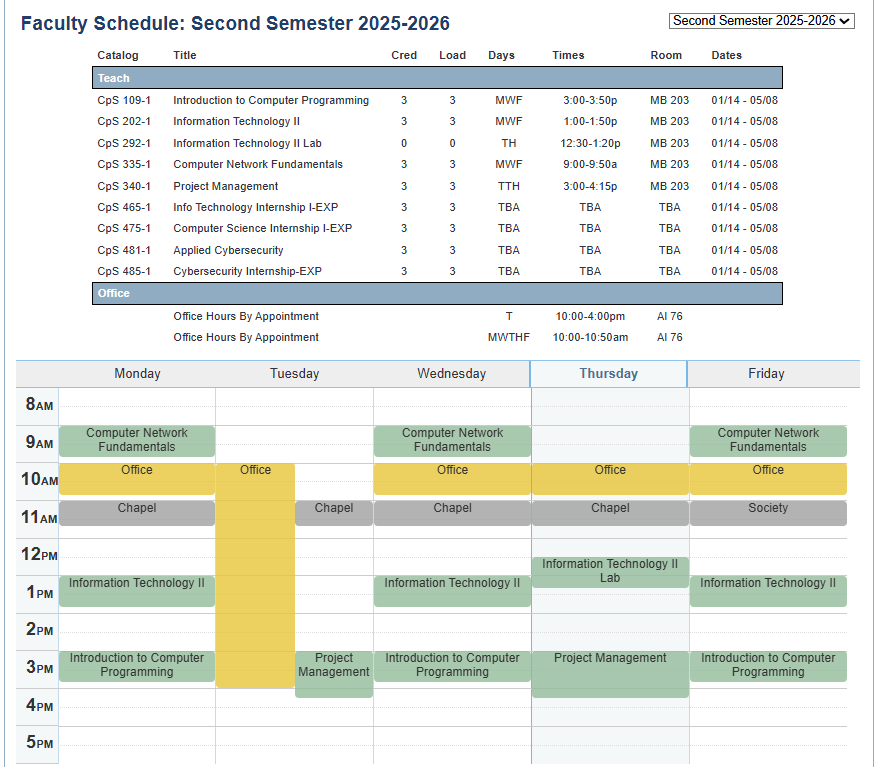Screen dimensions: 874x767
Task: Click the Office section header bar
Action: pos(437,293)
